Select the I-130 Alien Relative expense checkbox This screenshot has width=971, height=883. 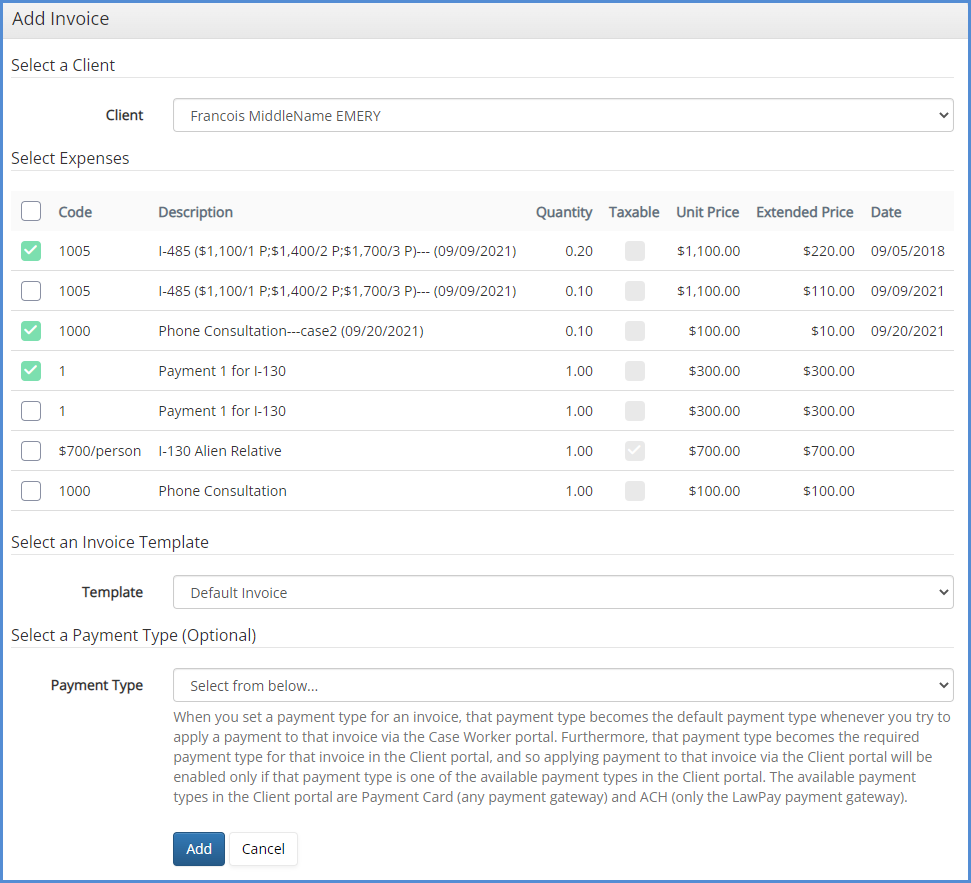31,451
